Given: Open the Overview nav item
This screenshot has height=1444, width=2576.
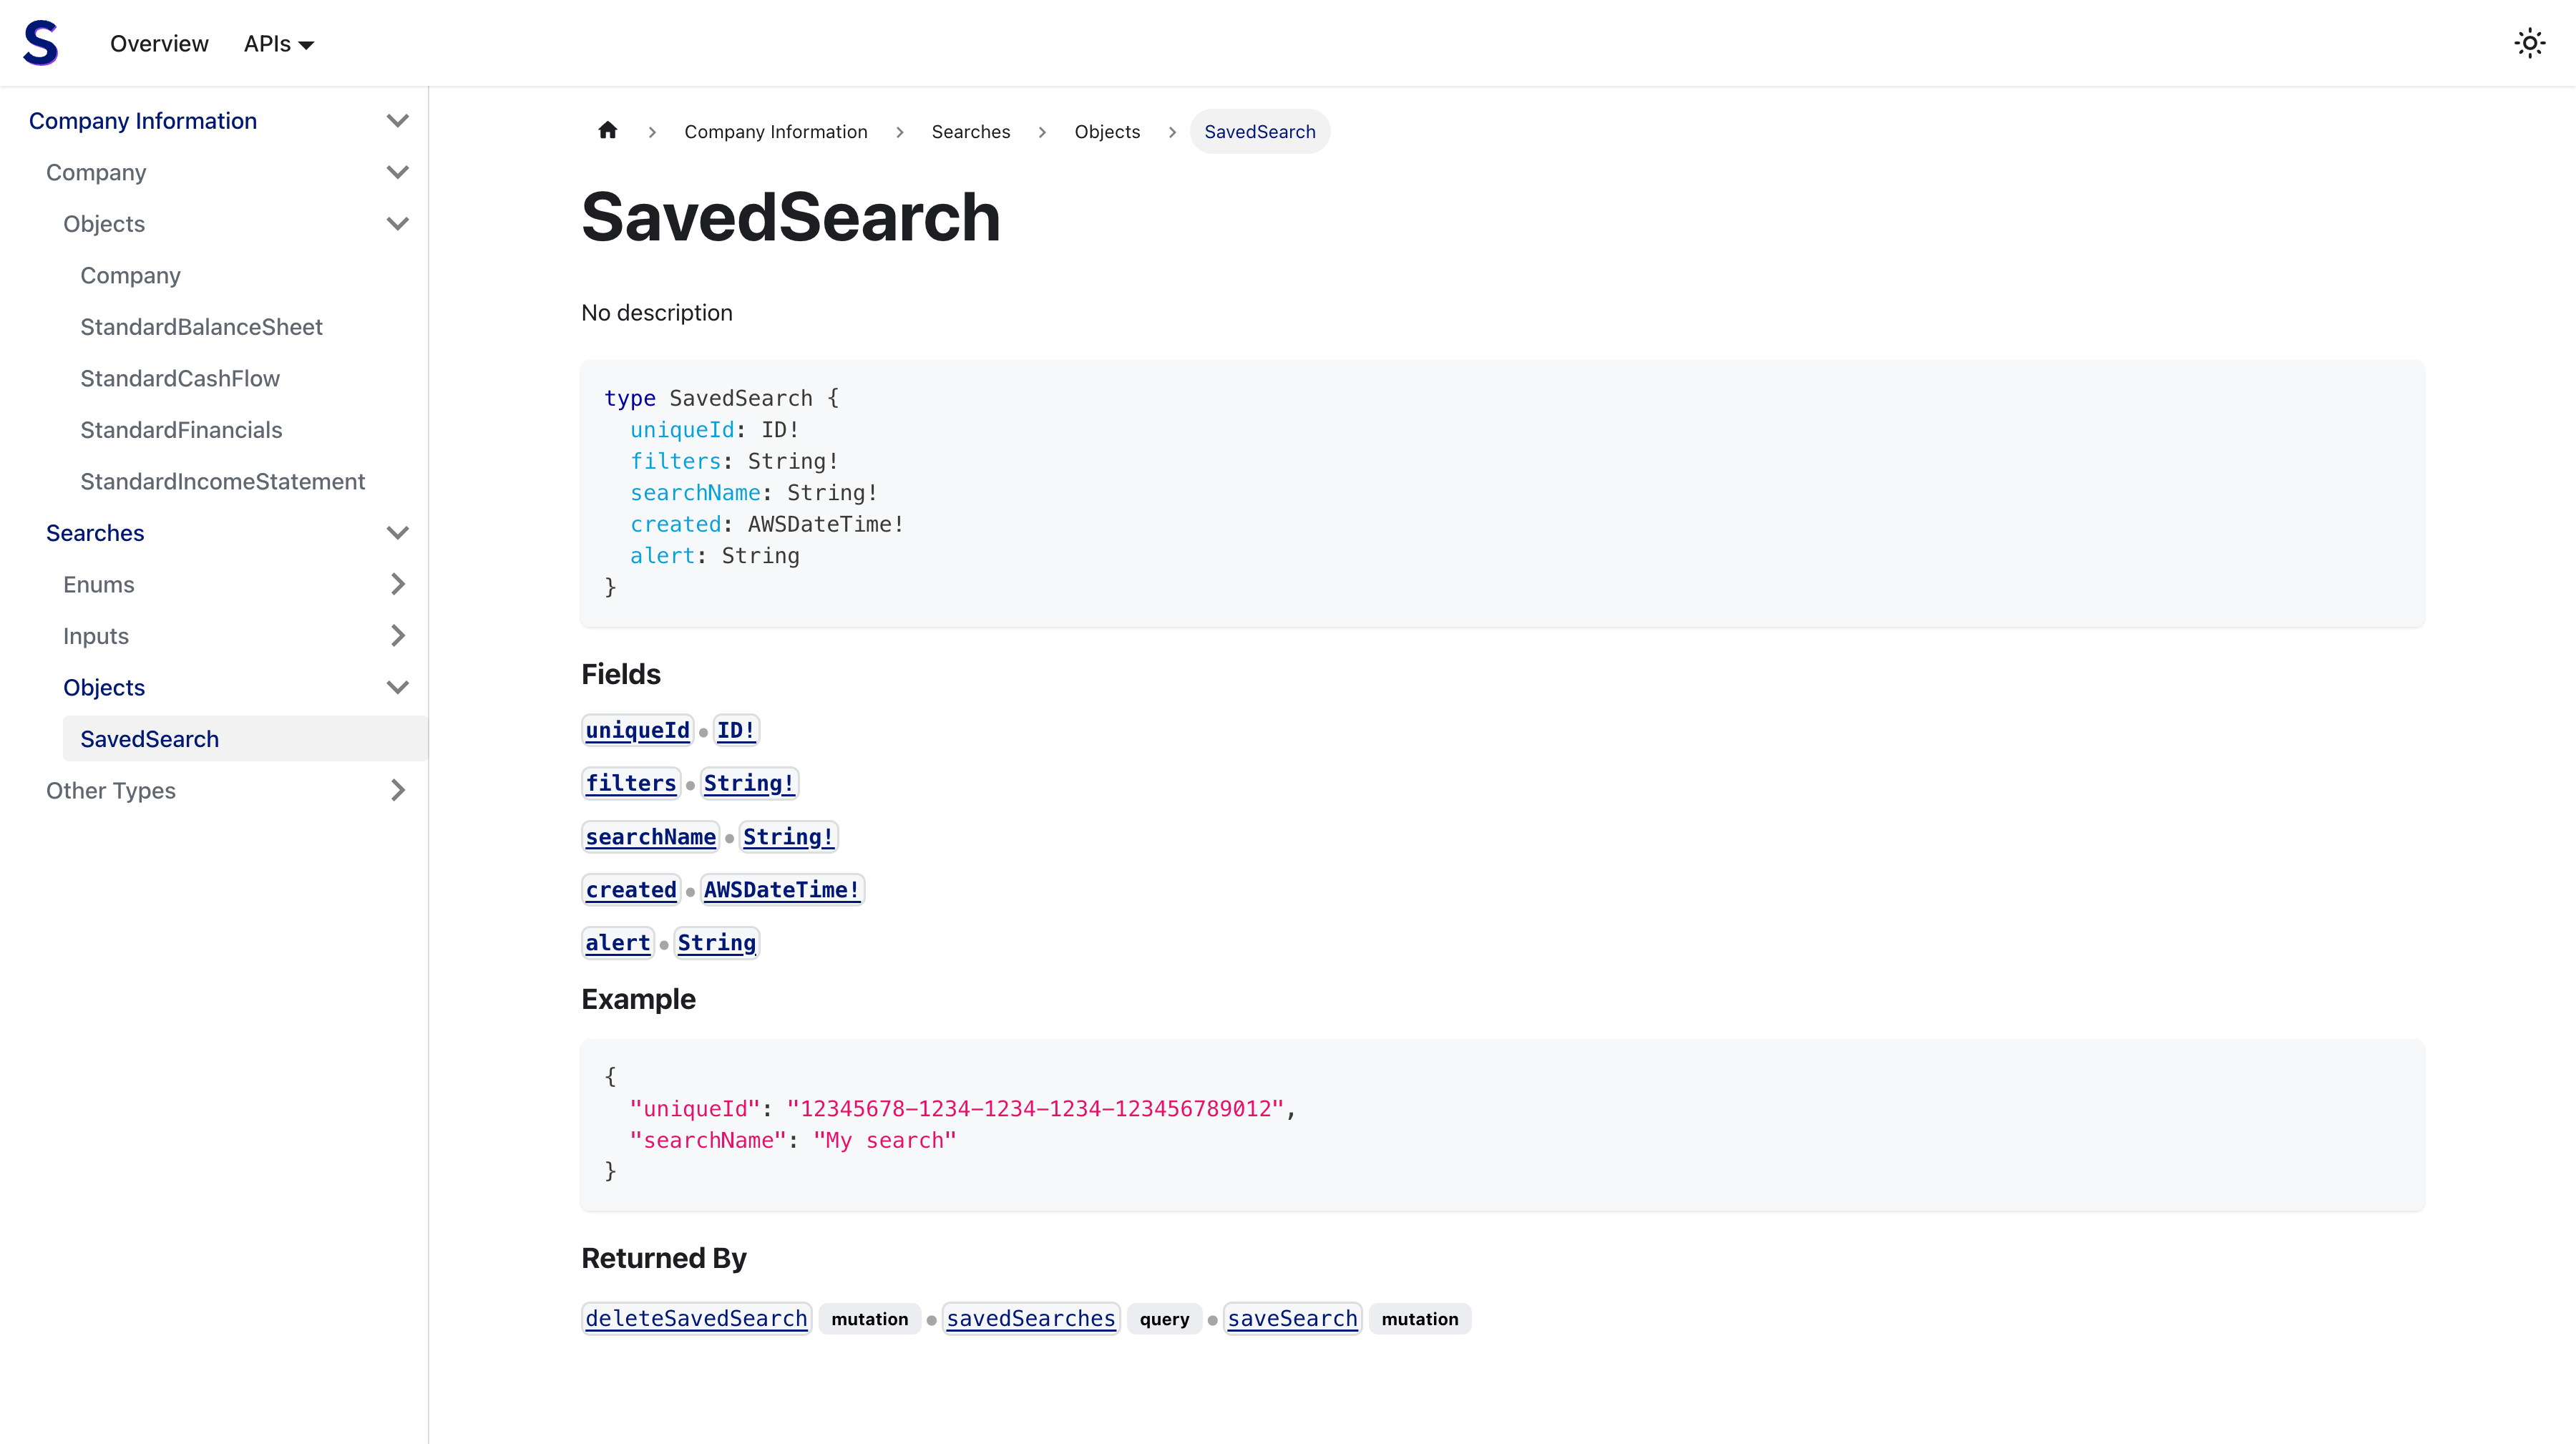Looking at the screenshot, I should coord(159,44).
